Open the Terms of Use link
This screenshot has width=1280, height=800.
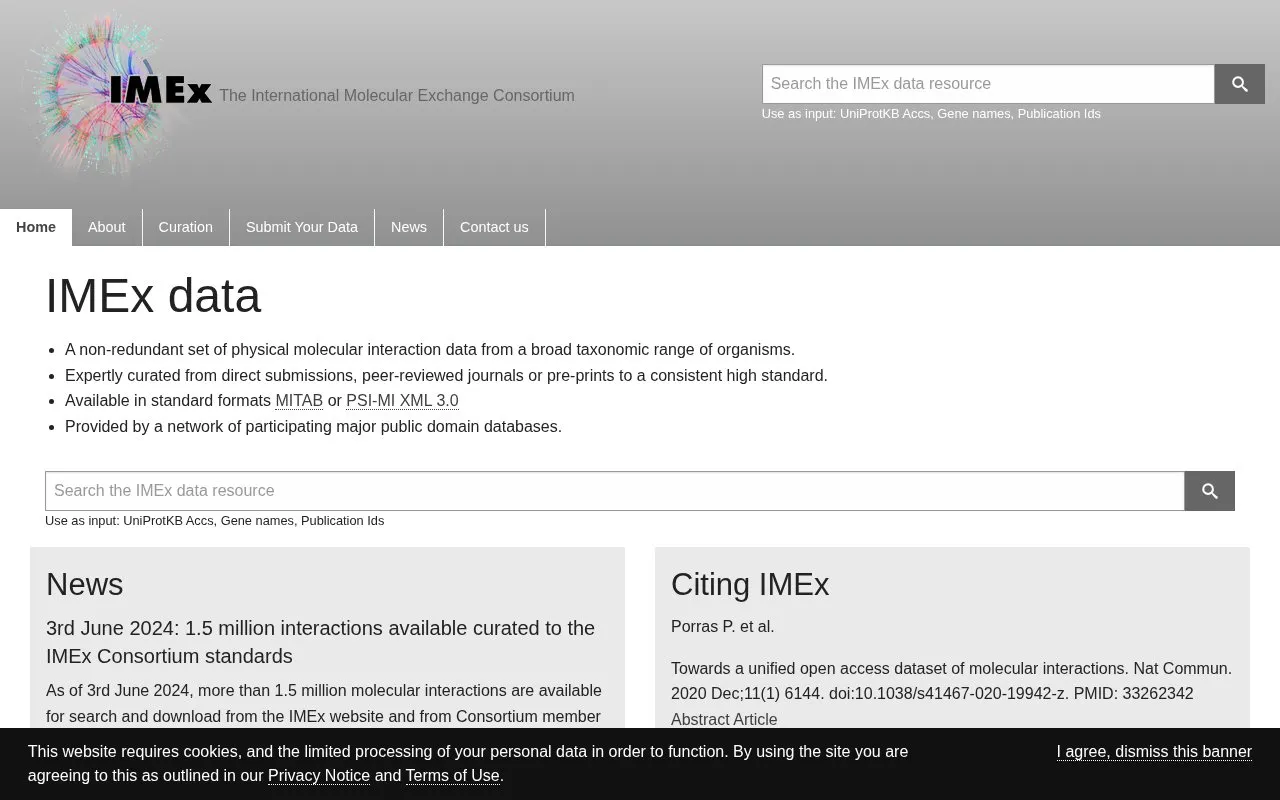click(x=452, y=776)
